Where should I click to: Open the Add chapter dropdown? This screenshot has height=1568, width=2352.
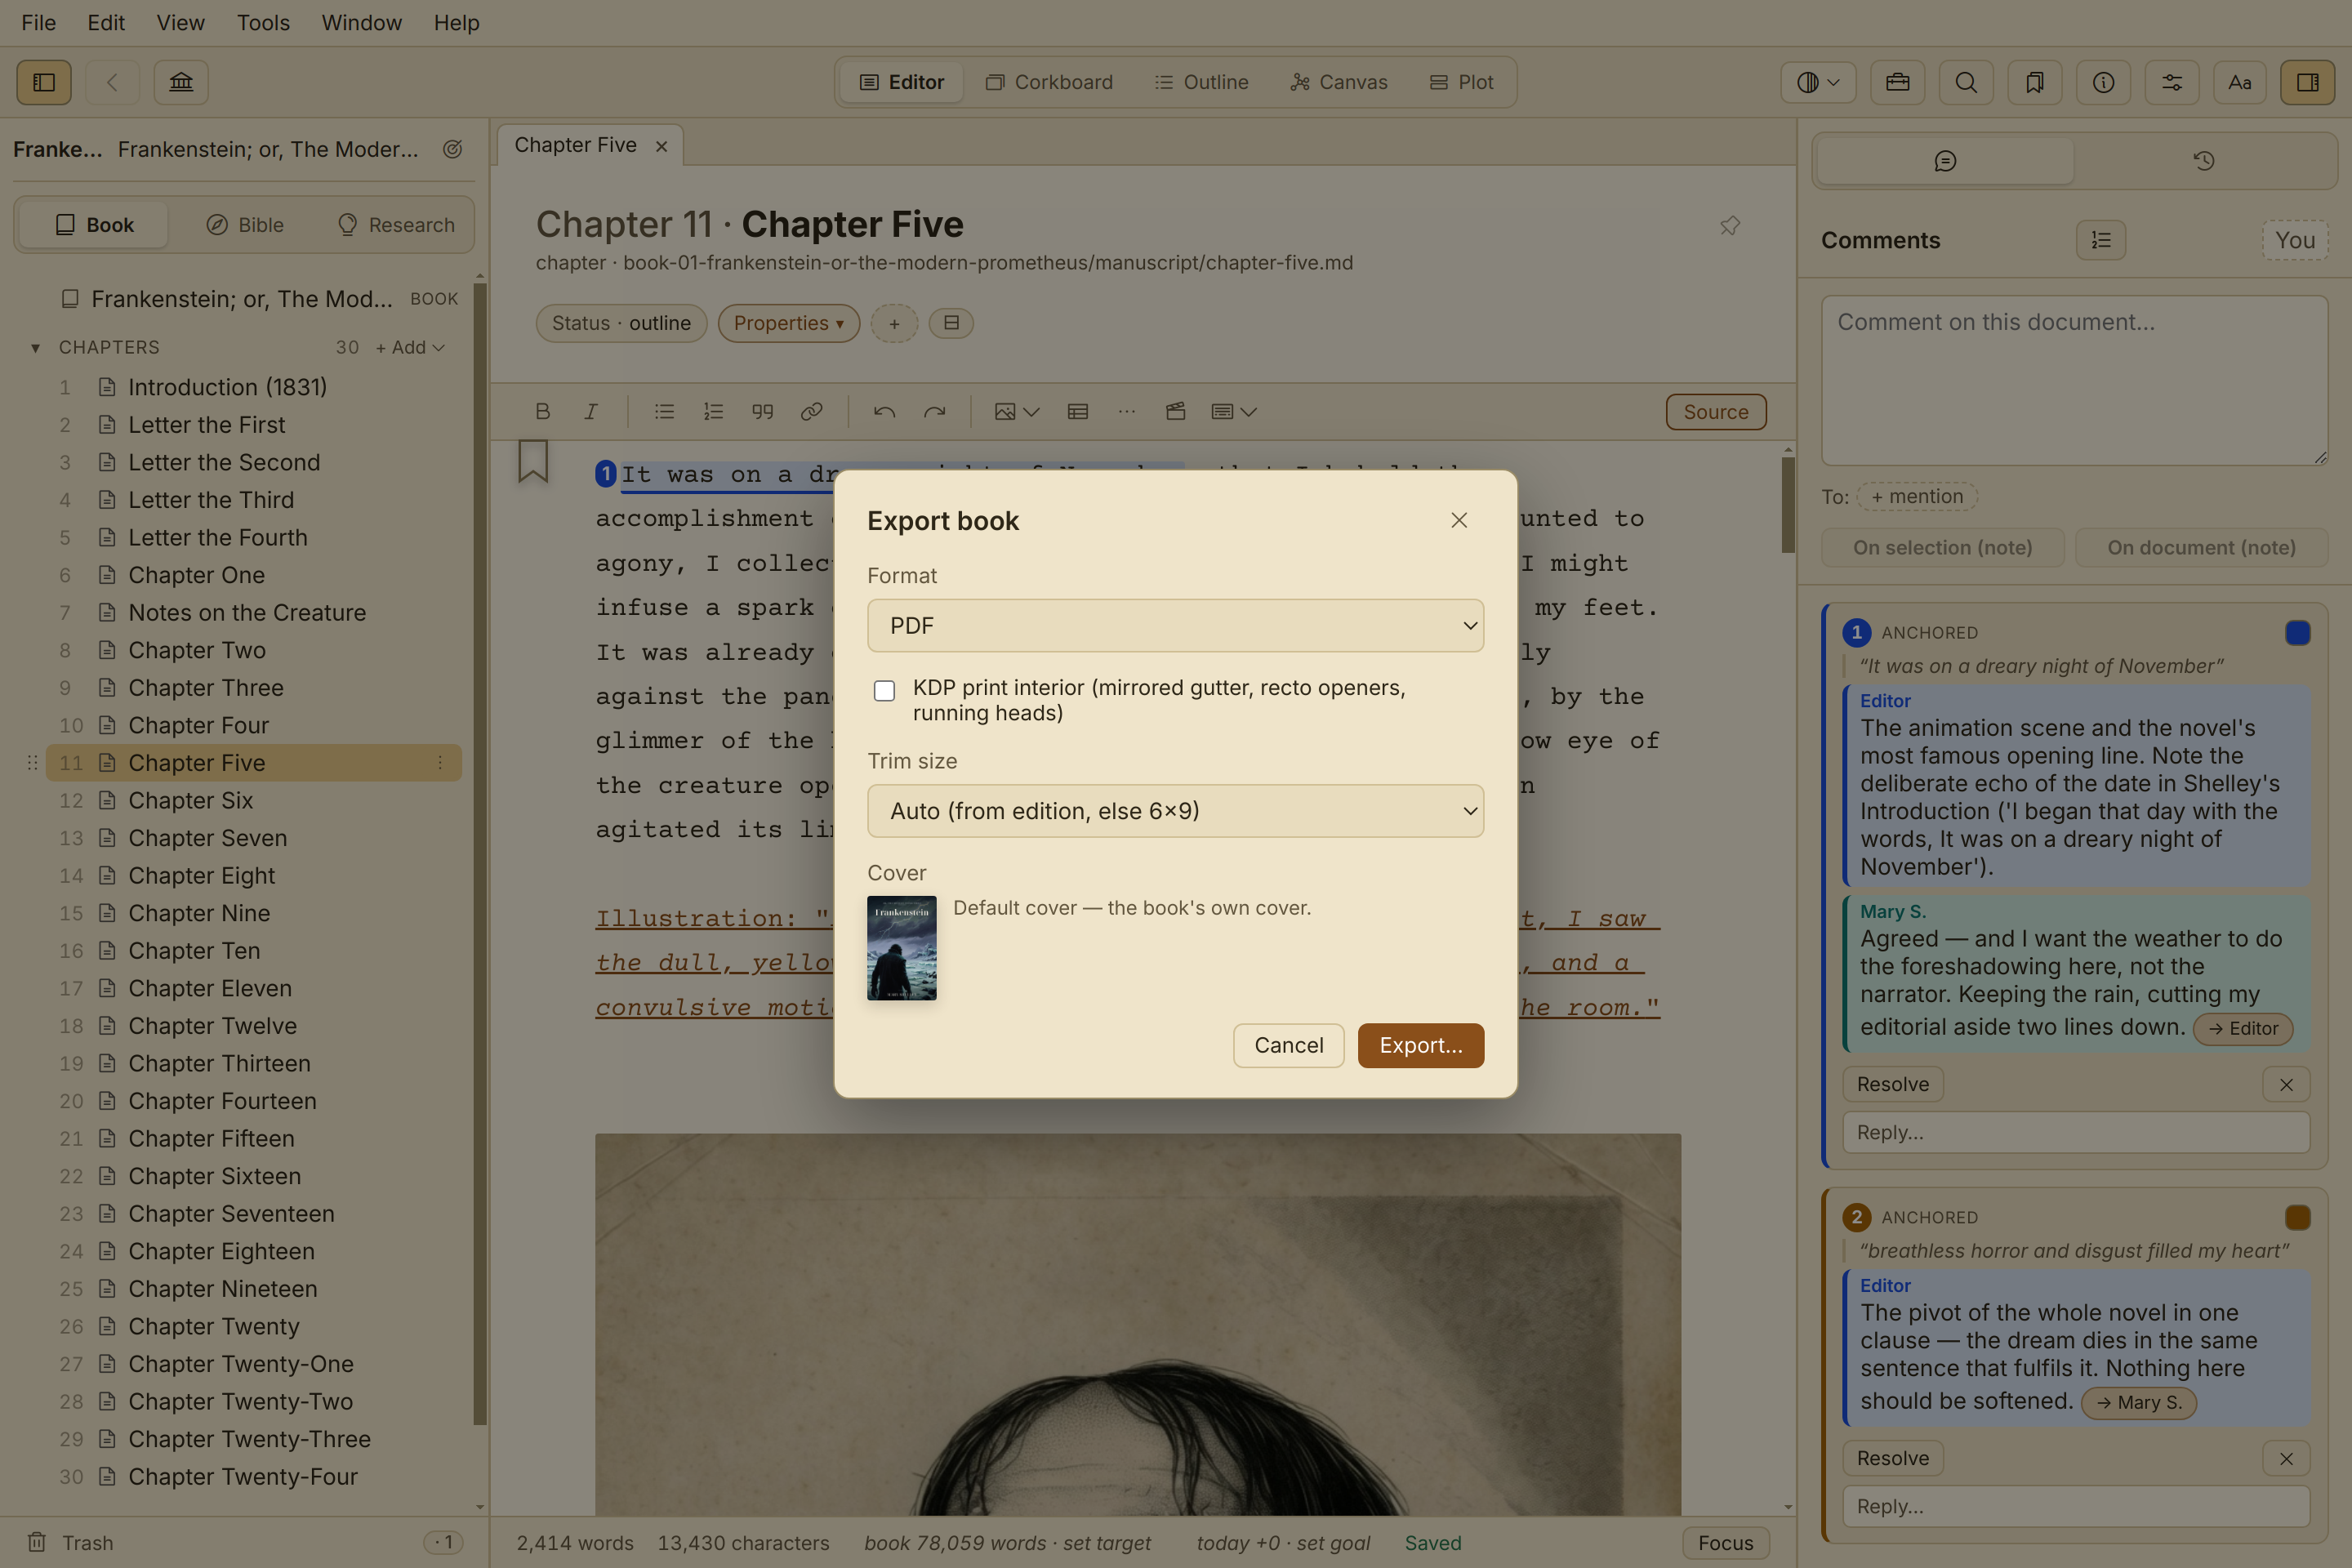pyautogui.click(x=410, y=347)
